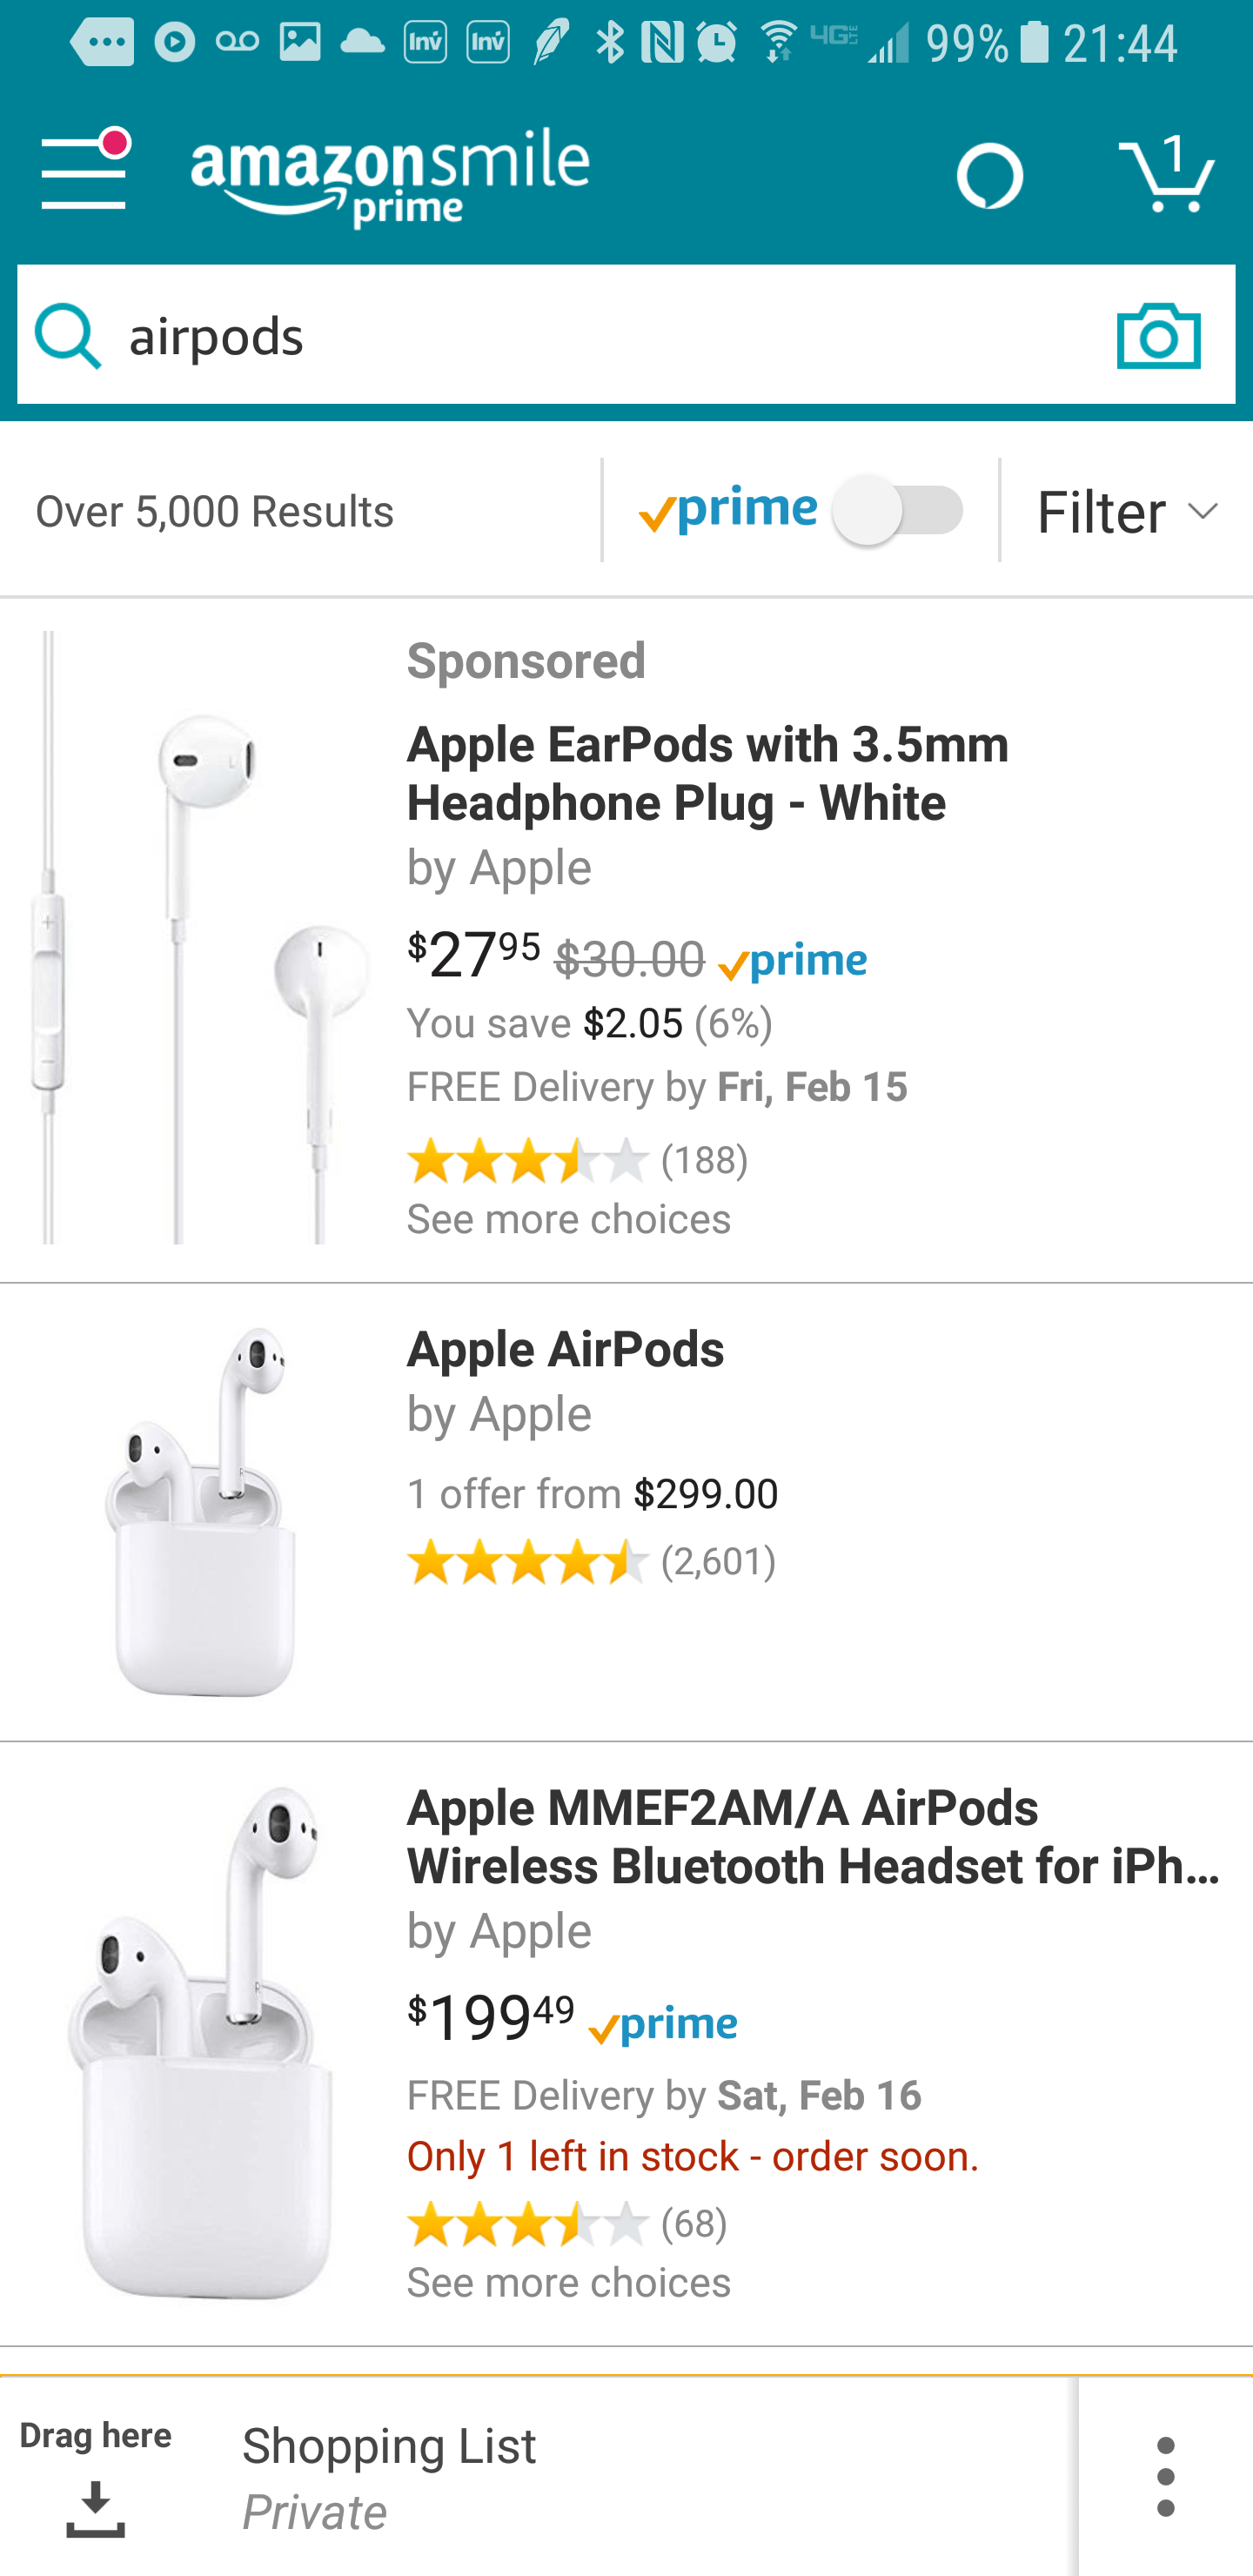Start a camera product search
This screenshot has width=1253, height=2576.
[1158, 335]
